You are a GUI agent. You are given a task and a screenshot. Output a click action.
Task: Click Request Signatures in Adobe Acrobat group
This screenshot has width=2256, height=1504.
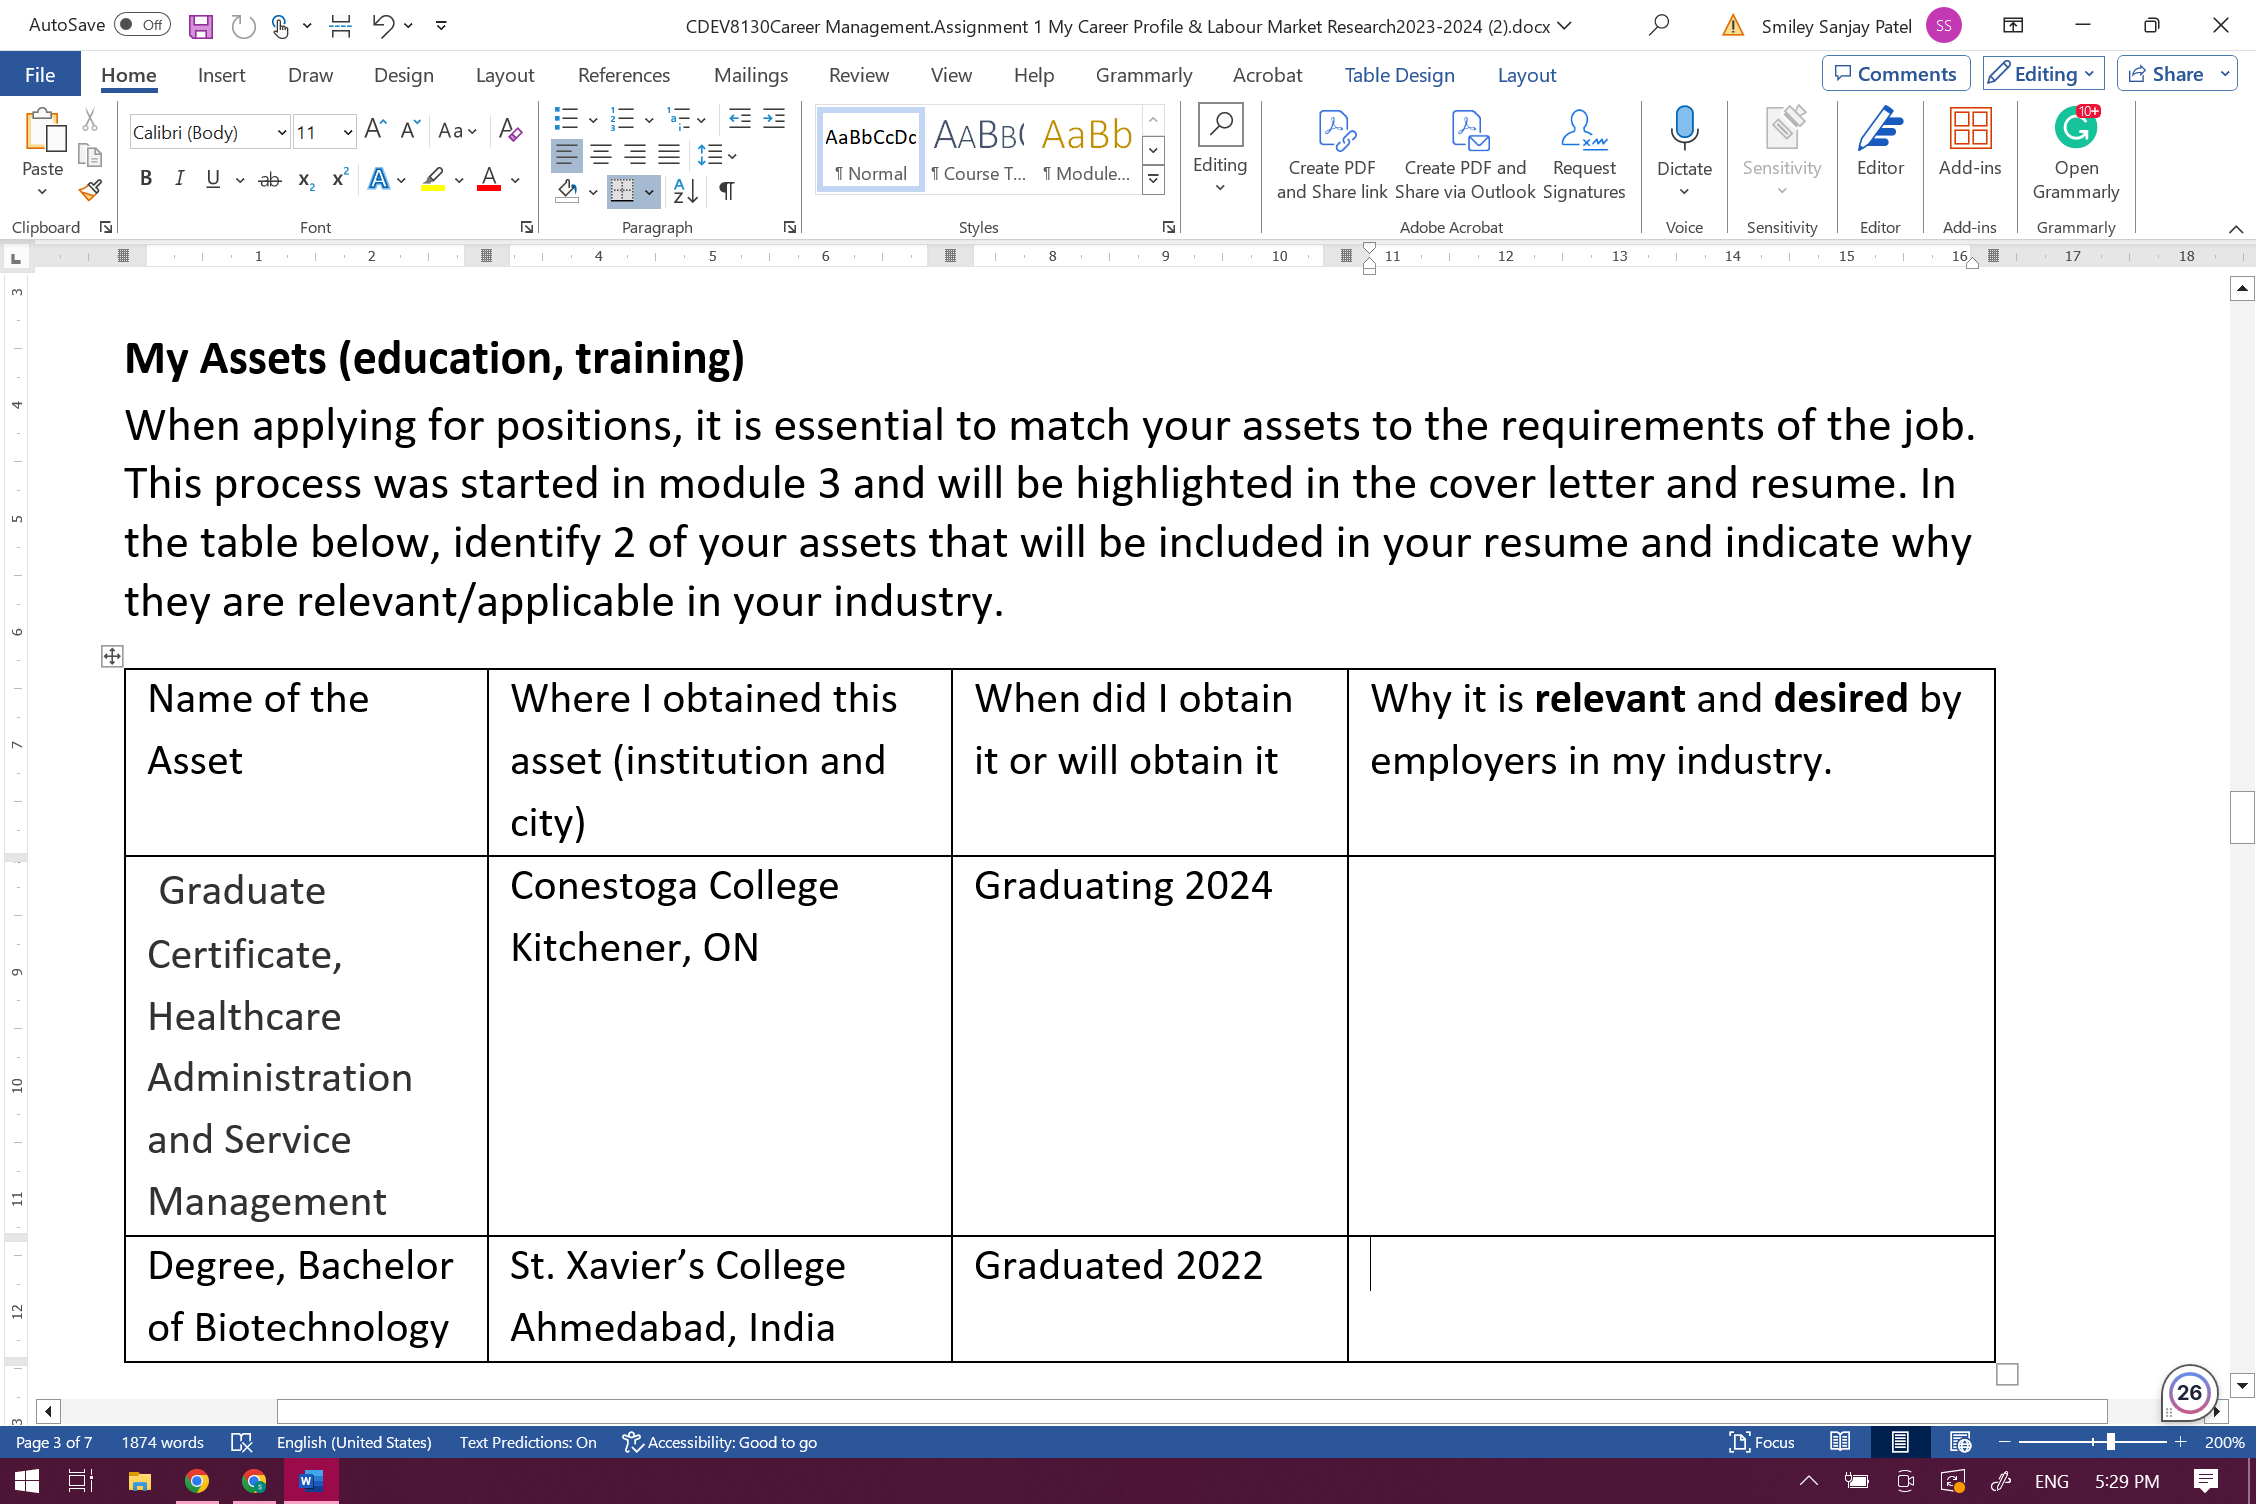pyautogui.click(x=1583, y=152)
